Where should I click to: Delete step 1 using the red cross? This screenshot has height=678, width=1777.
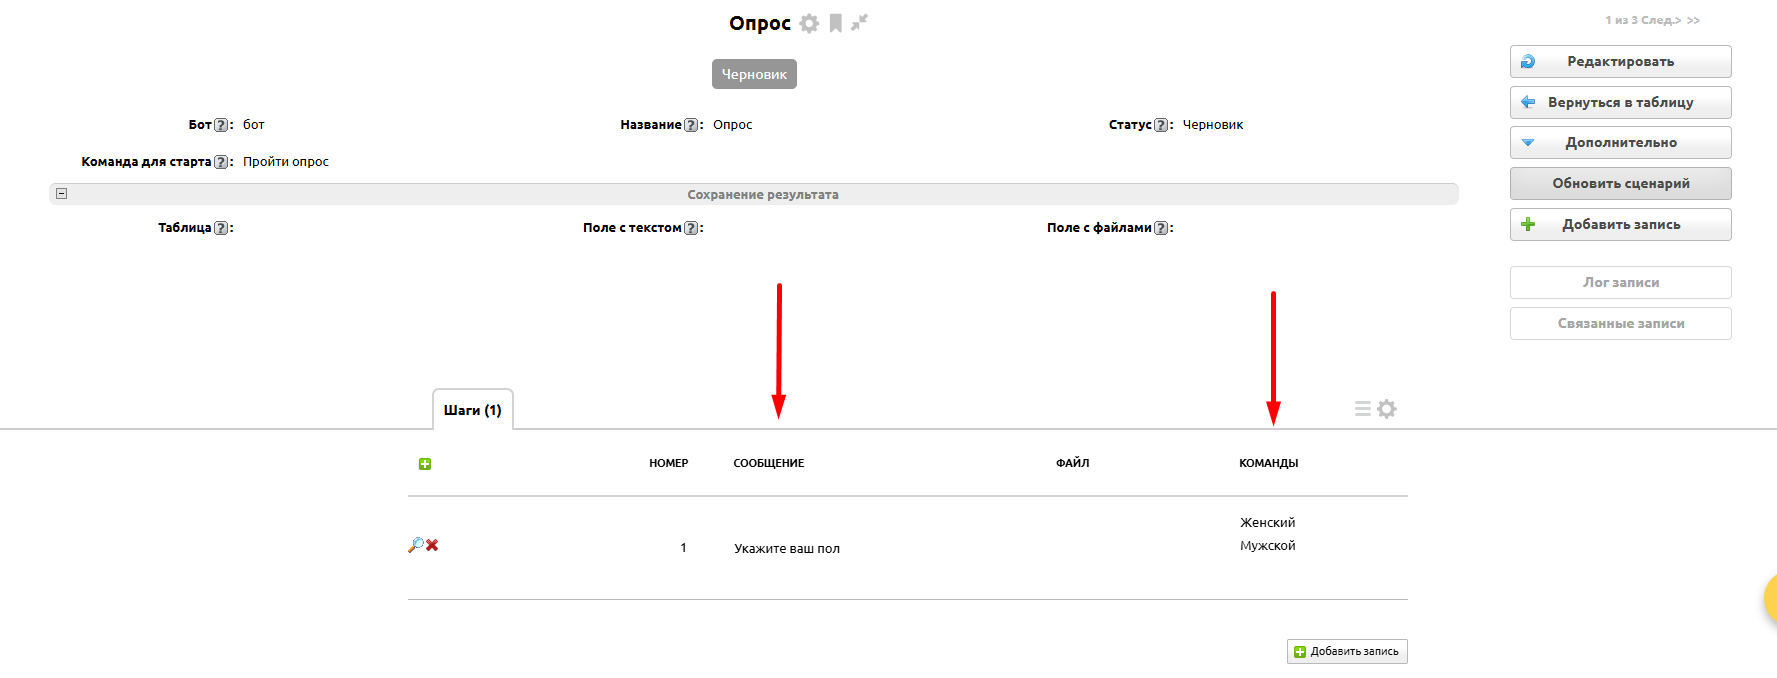(x=432, y=545)
